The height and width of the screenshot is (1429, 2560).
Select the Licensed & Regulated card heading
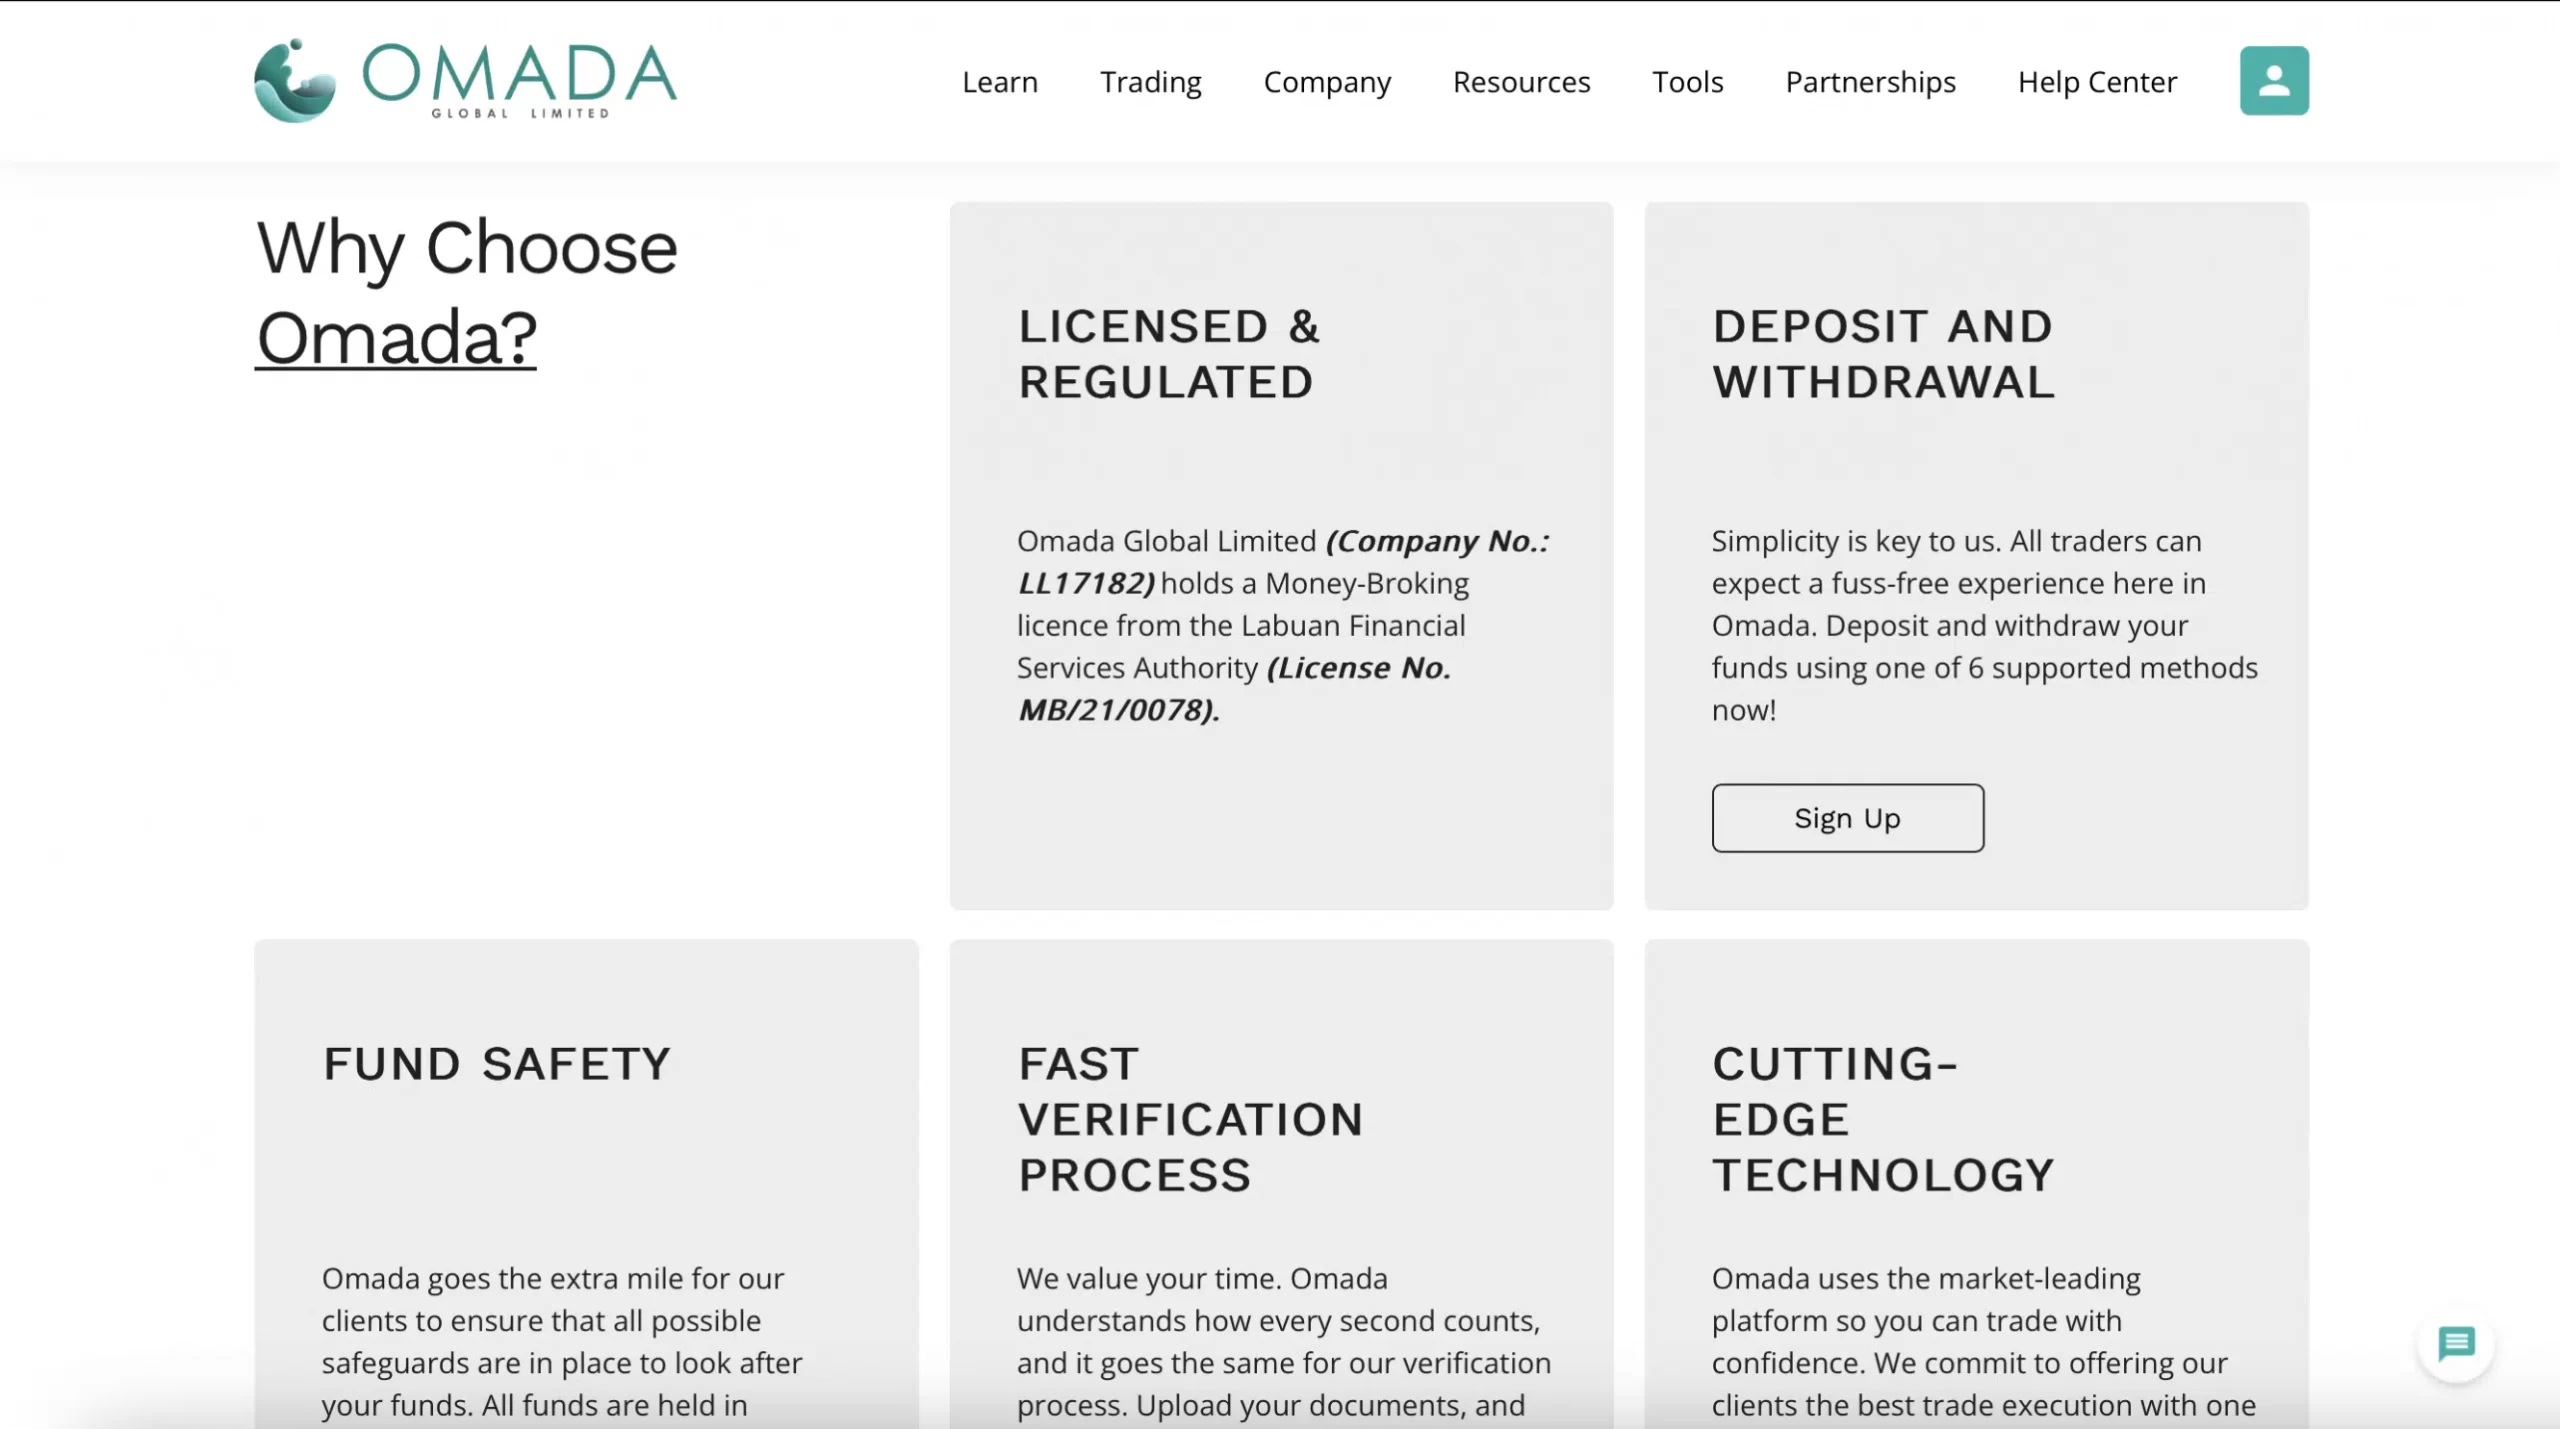pos(1169,354)
